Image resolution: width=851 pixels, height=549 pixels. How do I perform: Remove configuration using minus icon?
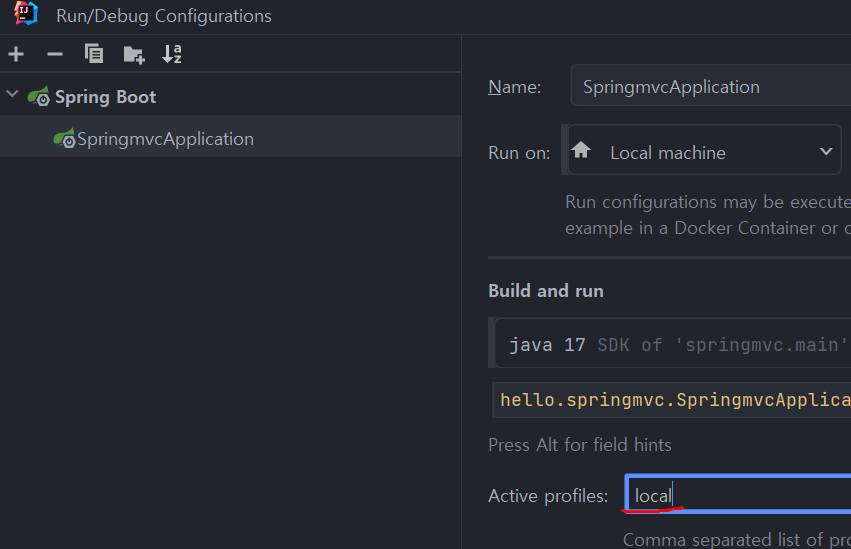(x=55, y=54)
